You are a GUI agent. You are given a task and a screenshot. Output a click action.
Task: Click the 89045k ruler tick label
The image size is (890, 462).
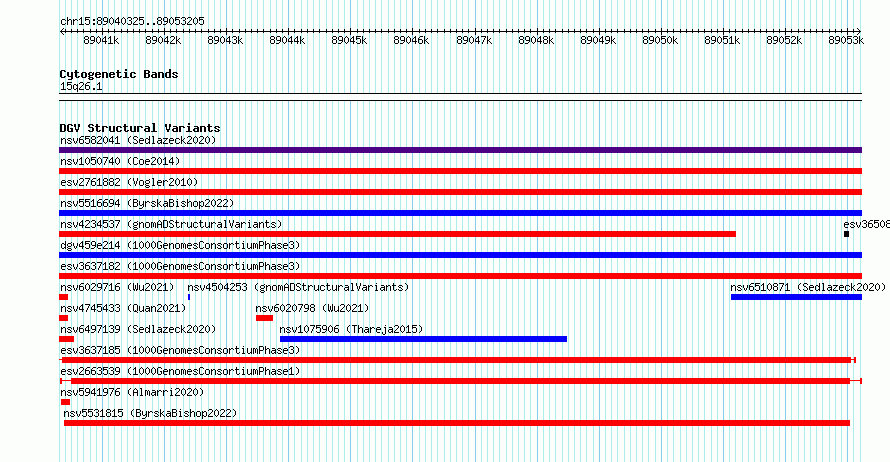[x=349, y=40]
